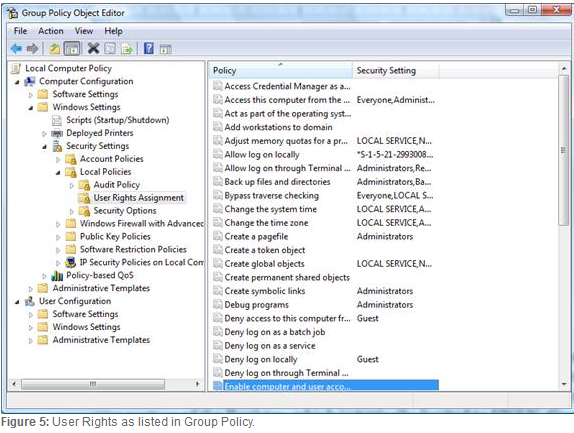
Task: Click the Public Key Policies folder icon
Action: pyautogui.click(x=71, y=236)
